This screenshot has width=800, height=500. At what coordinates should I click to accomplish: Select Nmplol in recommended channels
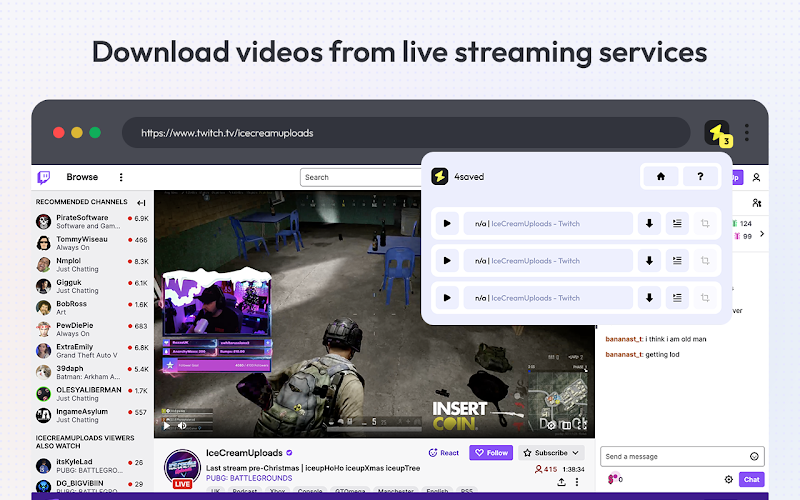click(x=92, y=264)
